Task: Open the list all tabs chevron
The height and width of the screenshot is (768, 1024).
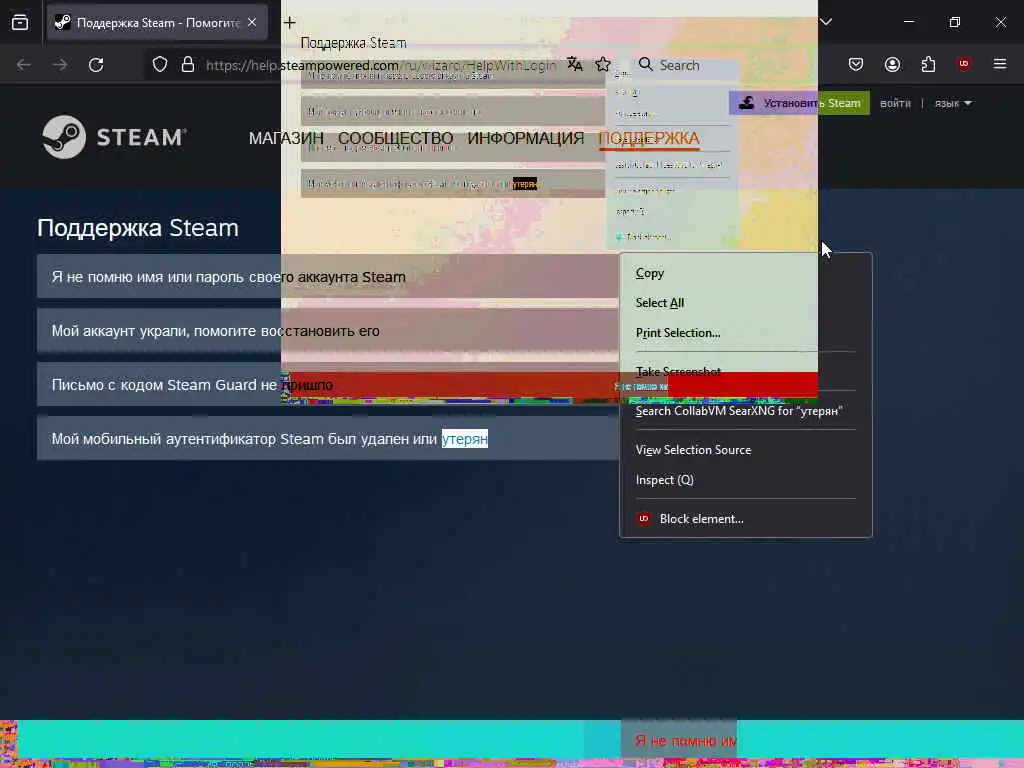Action: coord(826,22)
